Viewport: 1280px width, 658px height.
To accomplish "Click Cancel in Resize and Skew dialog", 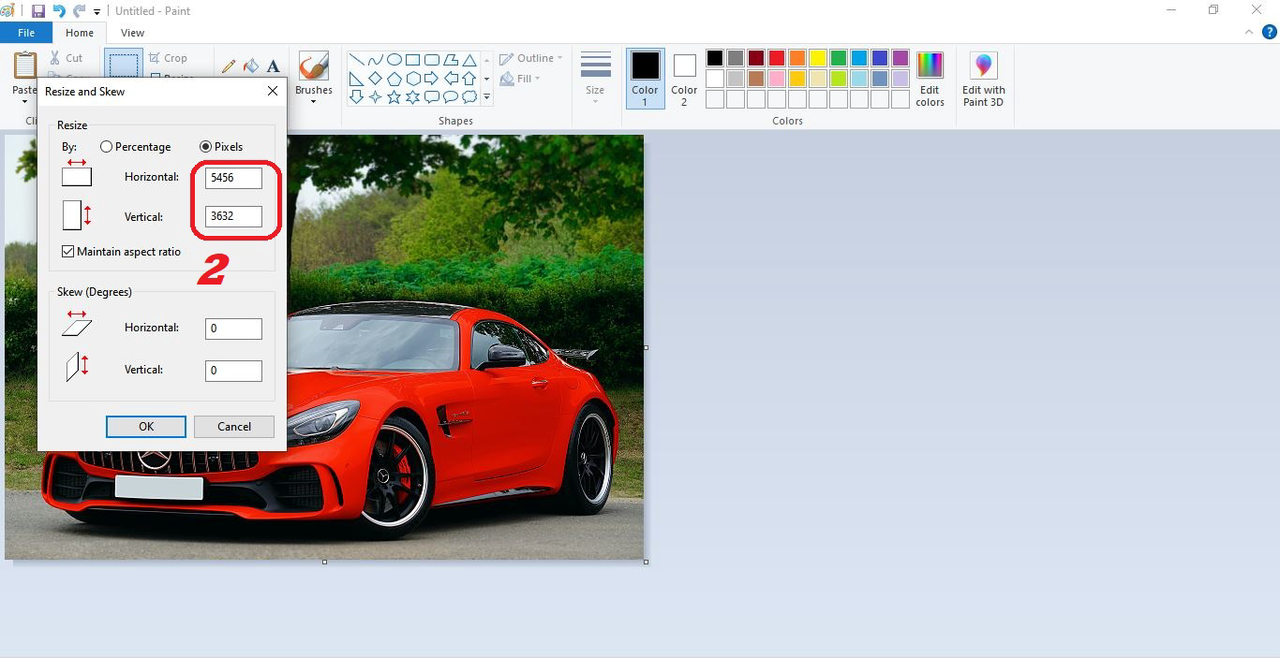I will [x=234, y=426].
